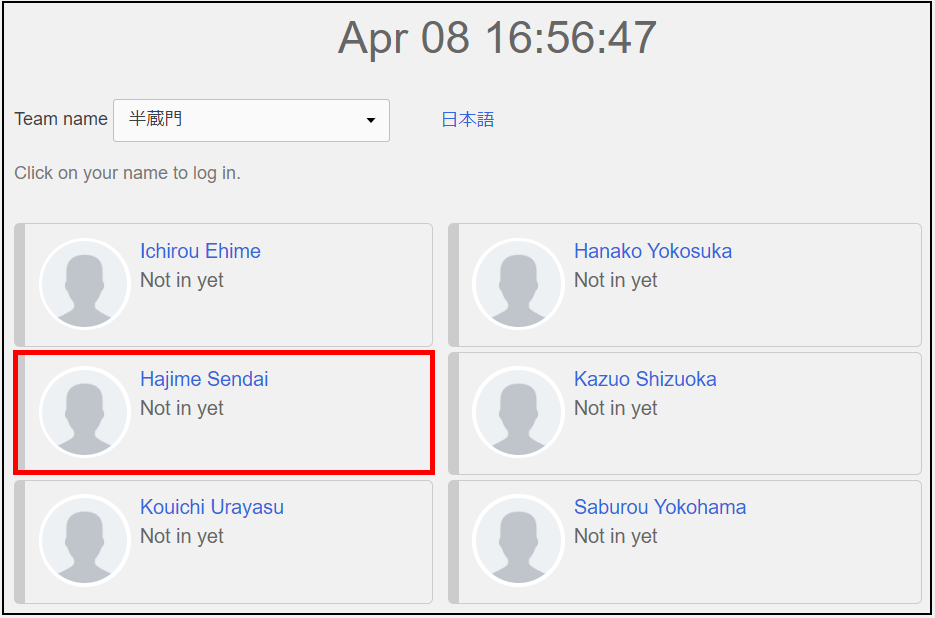Open the Kazuo Shizuoka name link
This screenshot has height=618, width=935.
point(645,379)
